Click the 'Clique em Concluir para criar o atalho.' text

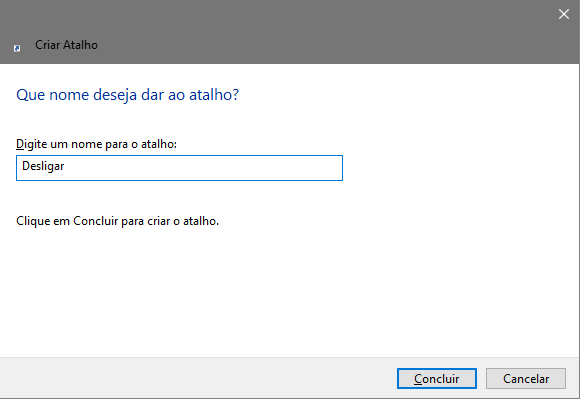click(118, 221)
